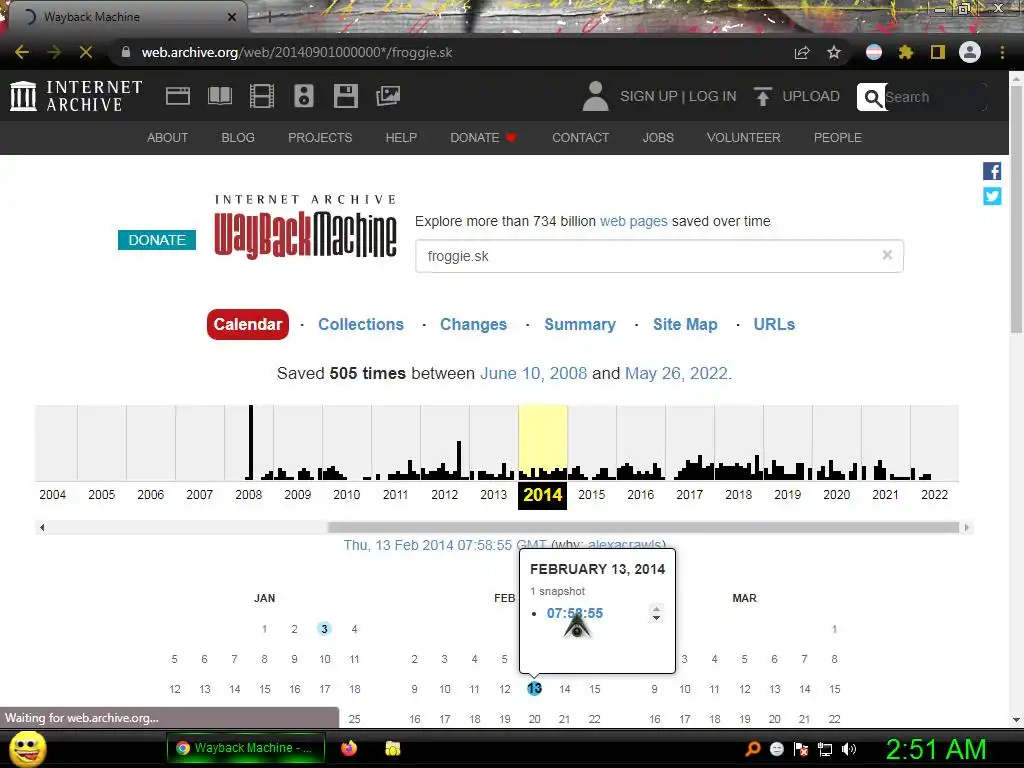Launch Firefox from taskbar
Image resolution: width=1024 pixels, height=768 pixels.
coord(349,748)
